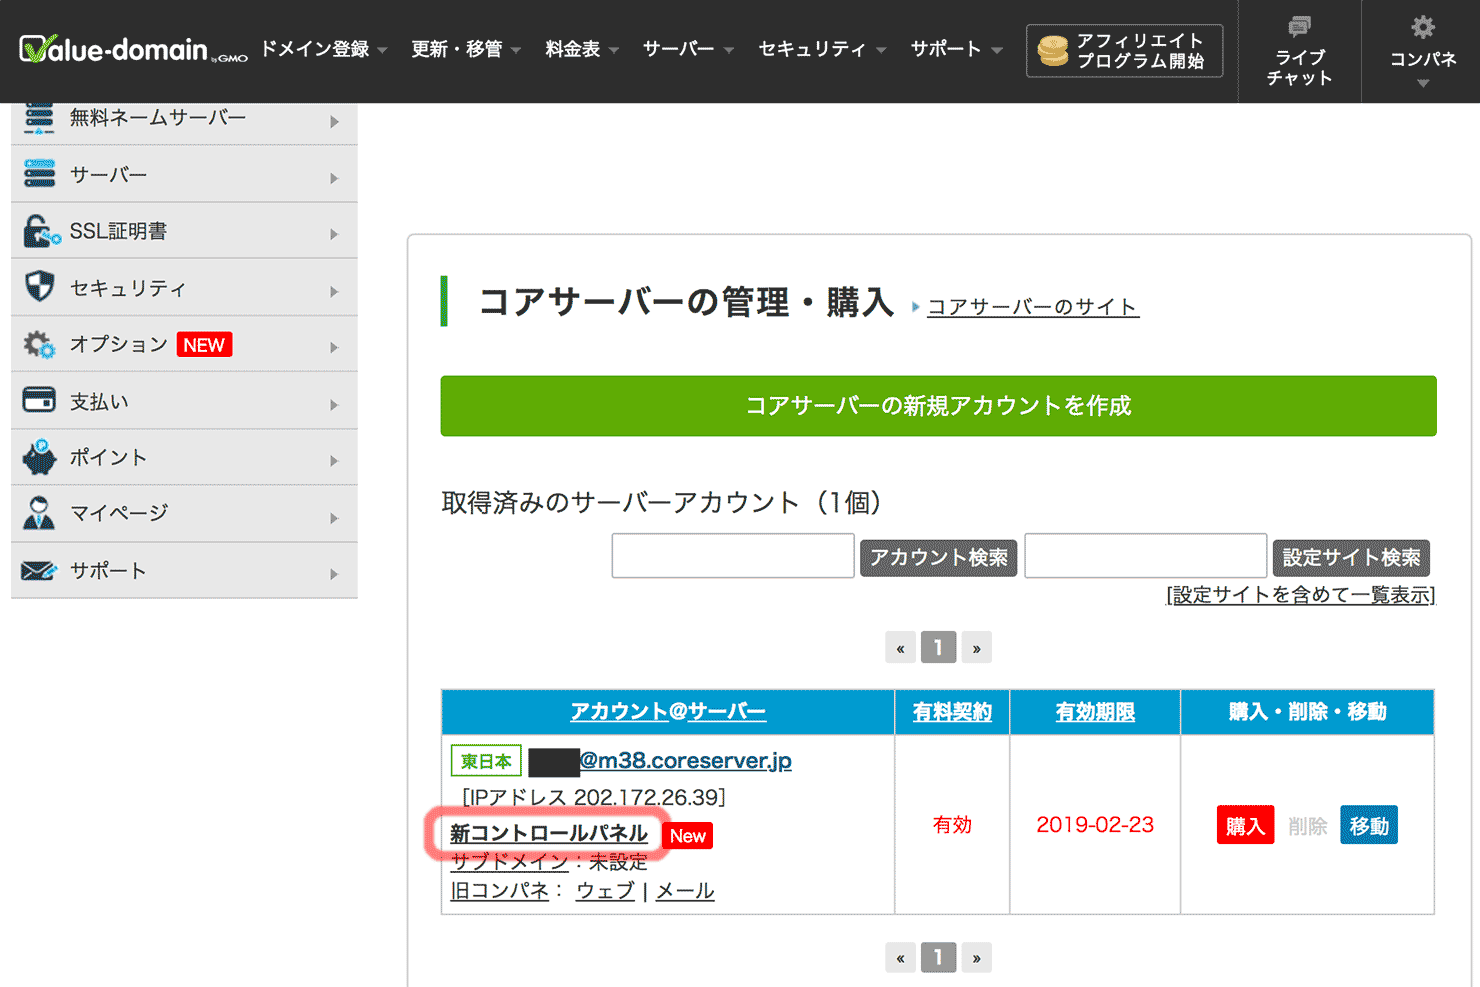This screenshot has height=987, width=1480.
Task: Open the ドメイン登録 top menu
Action: (x=324, y=49)
